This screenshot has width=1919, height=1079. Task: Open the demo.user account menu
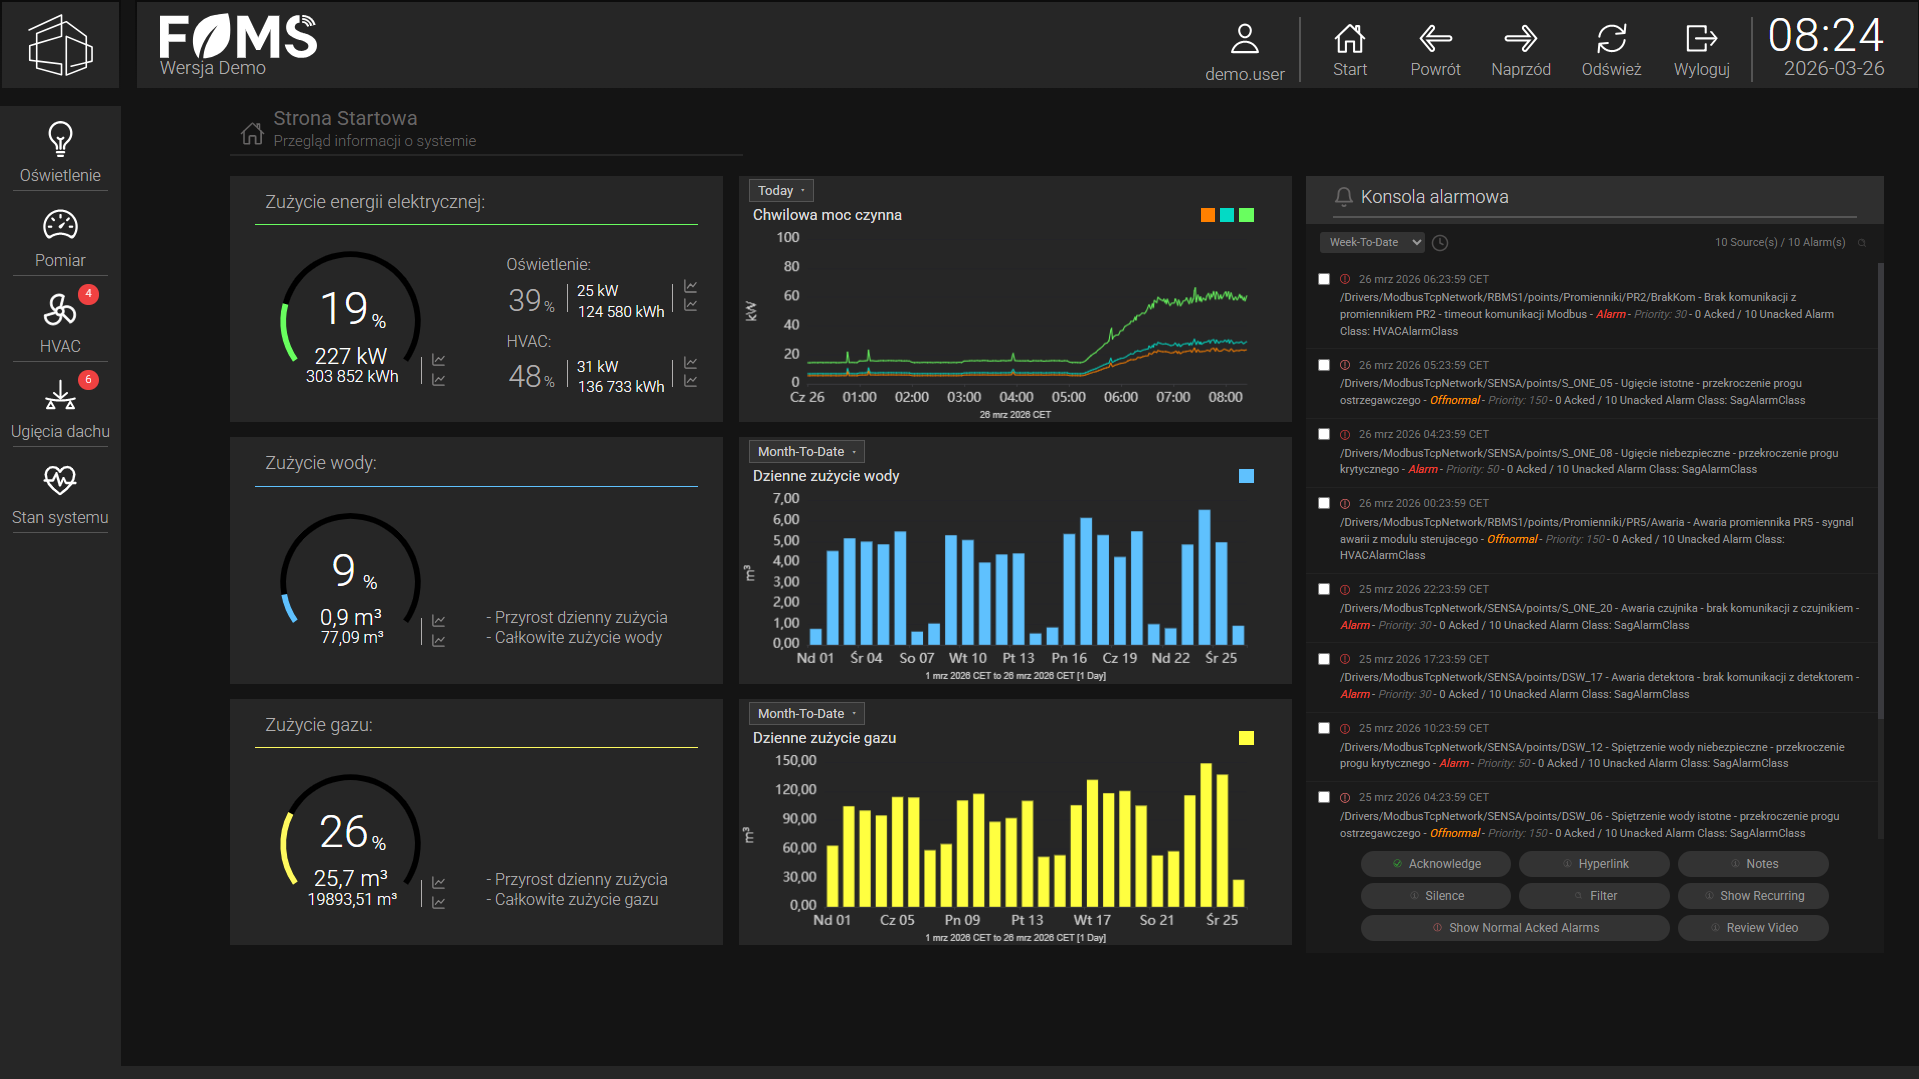coord(1244,52)
